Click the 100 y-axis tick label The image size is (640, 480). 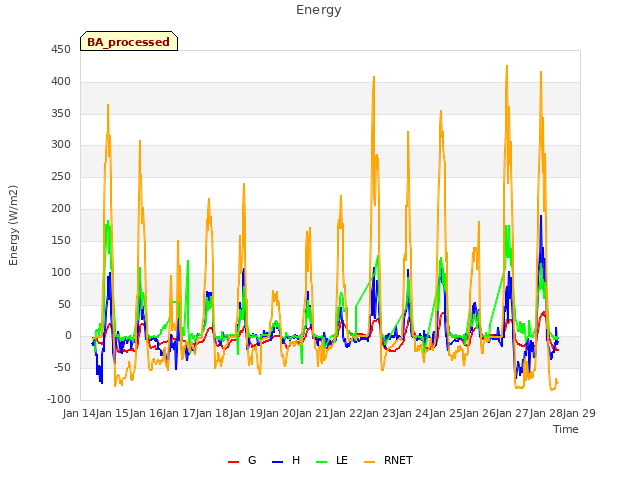coord(61,272)
